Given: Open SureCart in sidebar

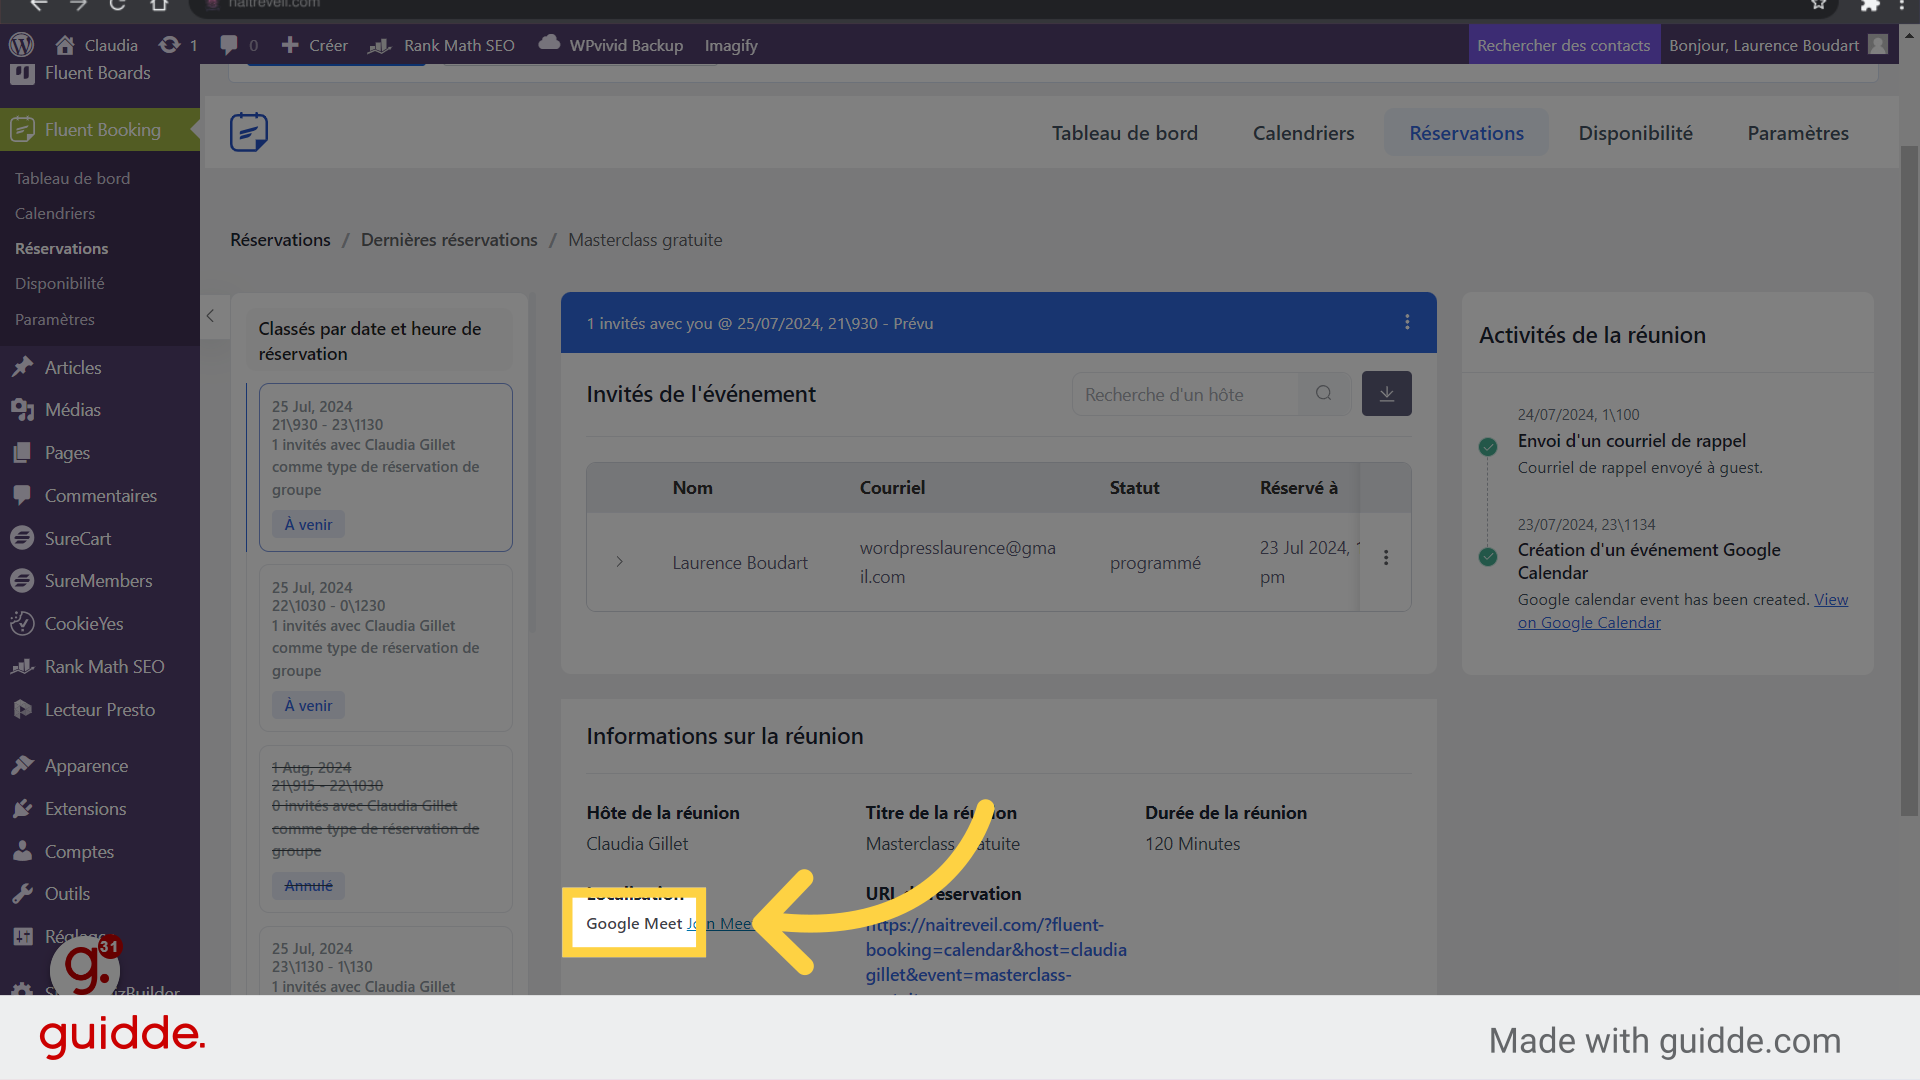Looking at the screenshot, I should tap(78, 539).
